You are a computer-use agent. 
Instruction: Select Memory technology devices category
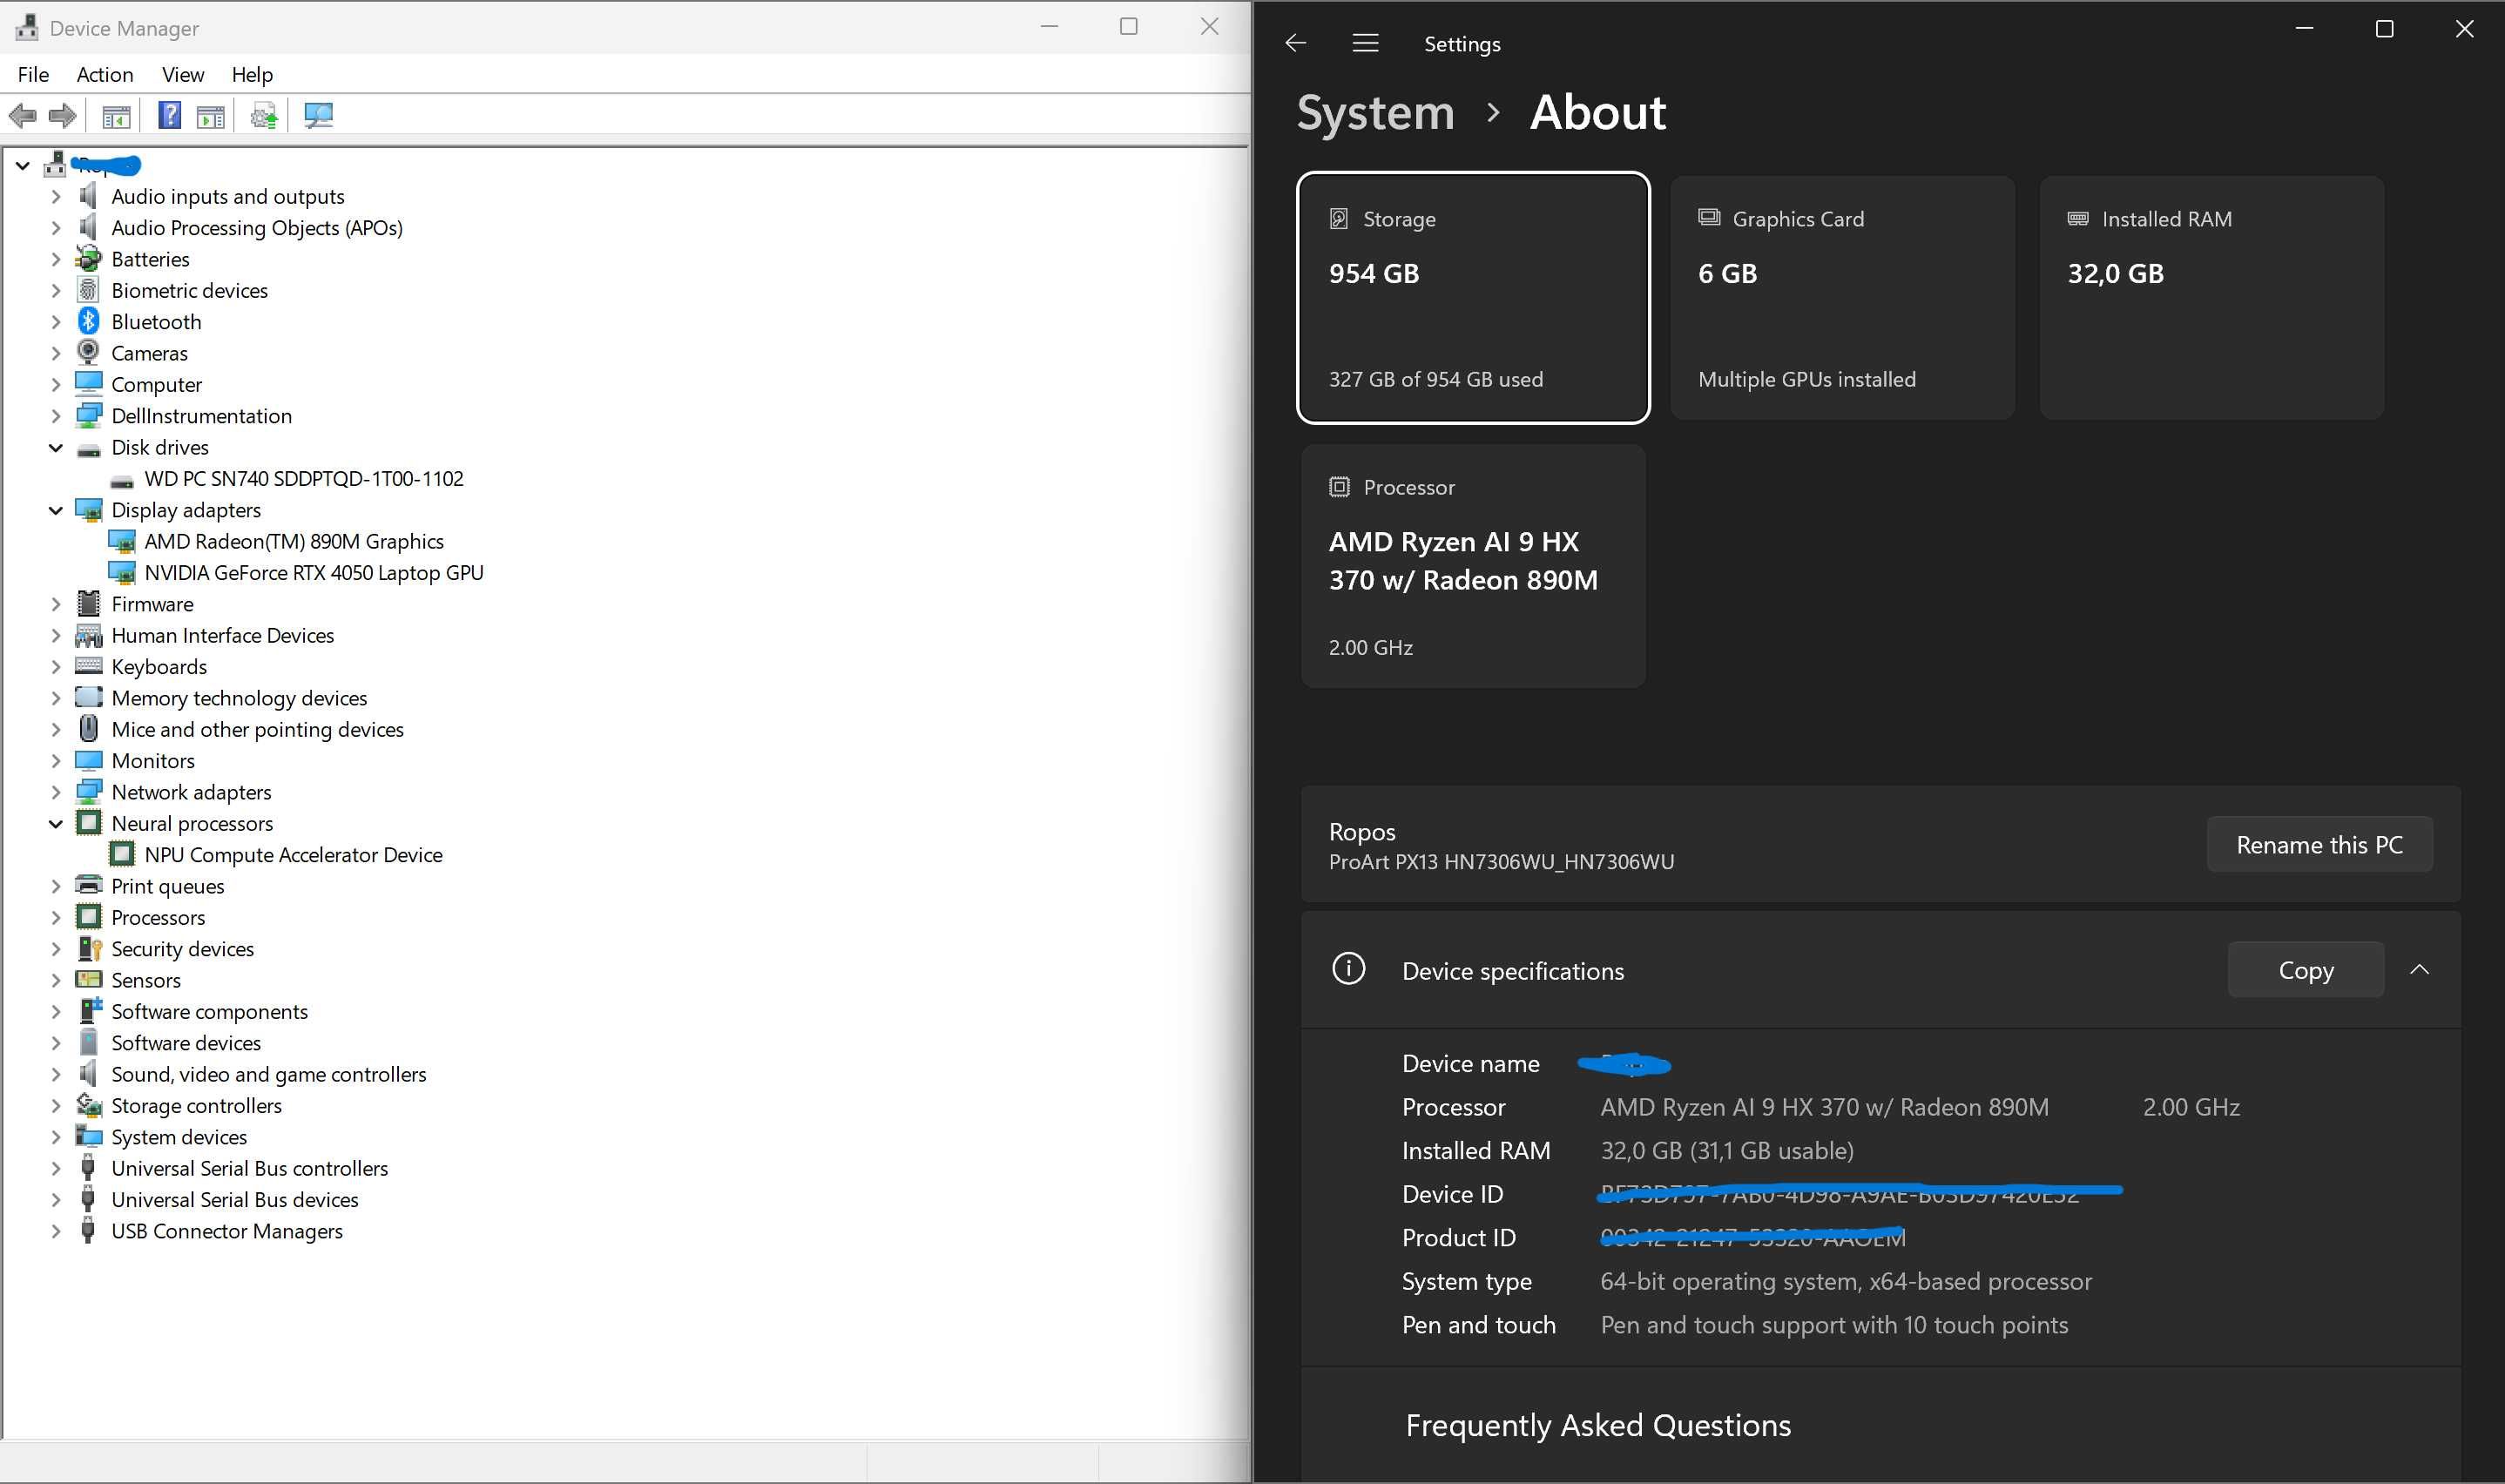pos(239,697)
